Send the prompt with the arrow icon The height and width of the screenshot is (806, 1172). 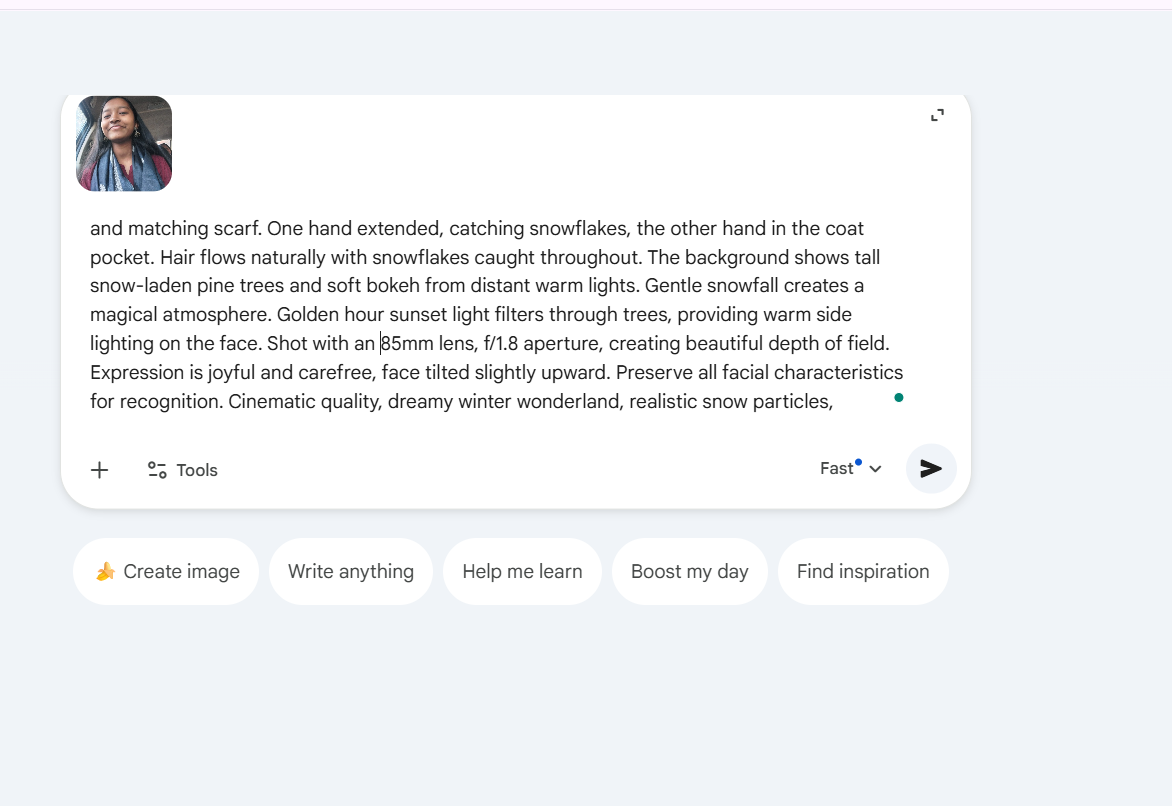coord(931,469)
